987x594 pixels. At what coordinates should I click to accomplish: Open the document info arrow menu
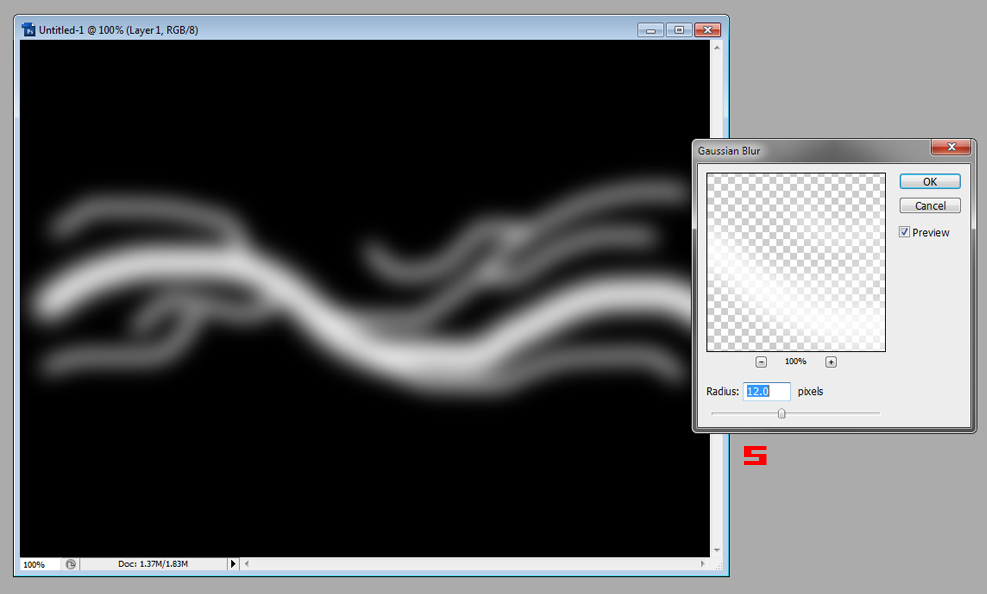pyautogui.click(x=233, y=564)
